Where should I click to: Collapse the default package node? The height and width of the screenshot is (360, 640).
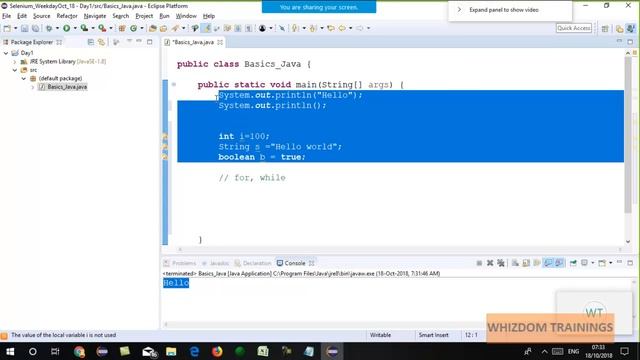24,78
